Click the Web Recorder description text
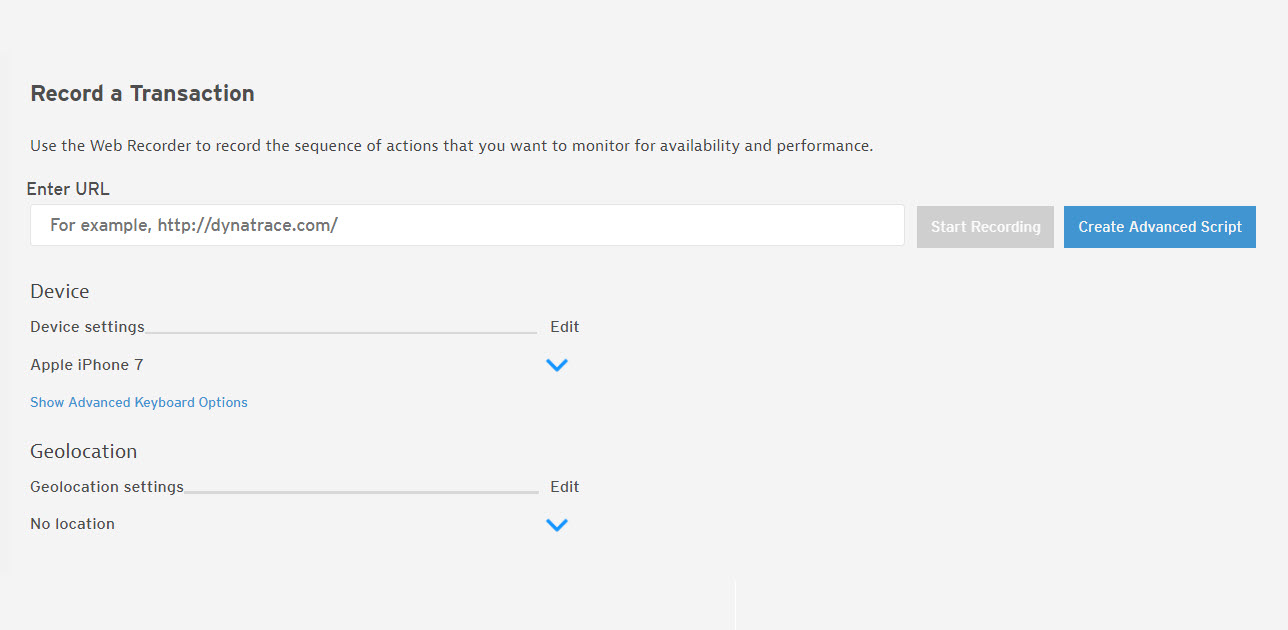Screen dimensions: 1288x630 (x=452, y=146)
